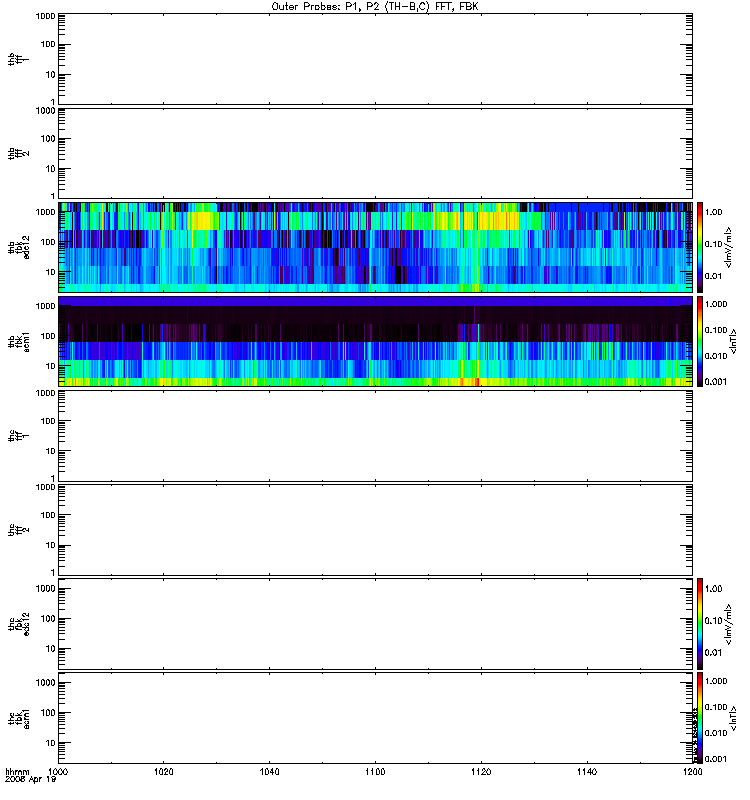Click the '100' y-axis tick of thb fft 2

click(48, 139)
